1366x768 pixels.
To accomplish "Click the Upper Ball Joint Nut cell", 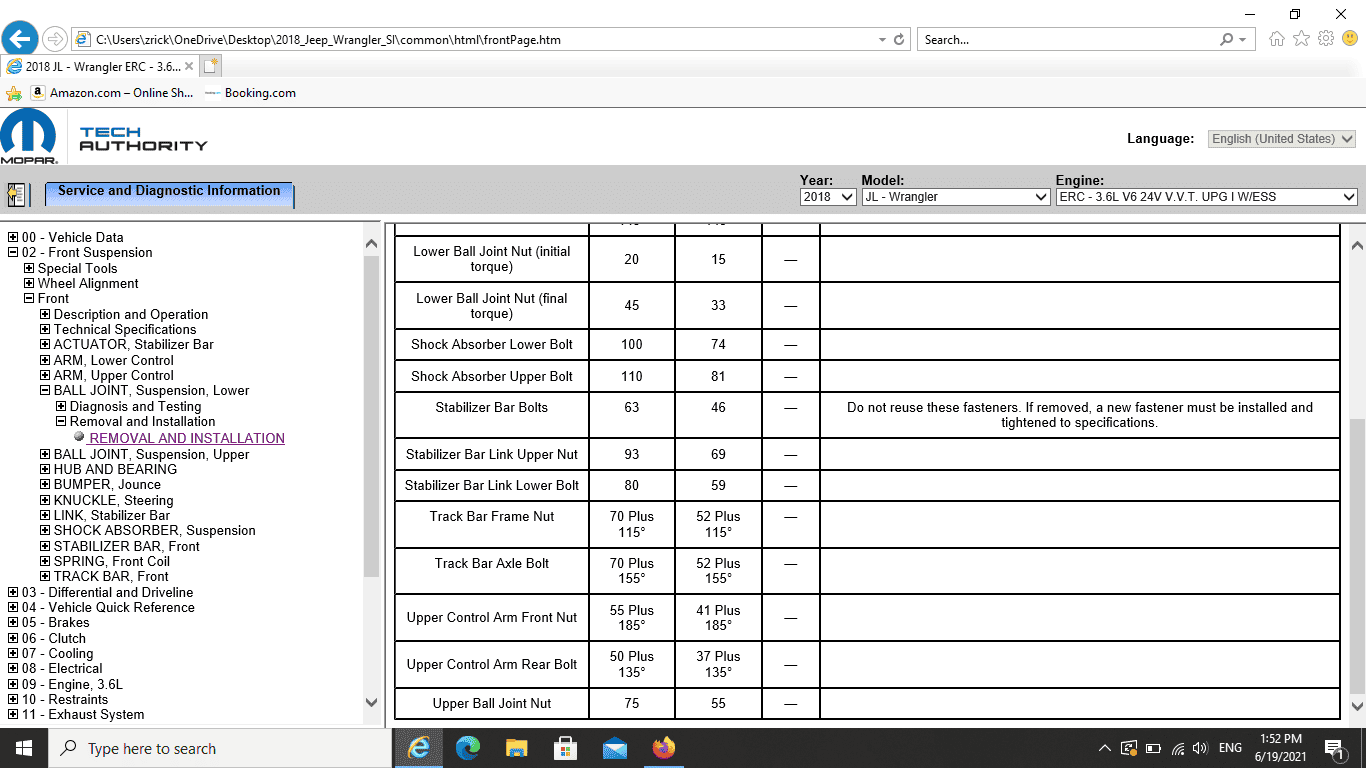I will point(492,703).
